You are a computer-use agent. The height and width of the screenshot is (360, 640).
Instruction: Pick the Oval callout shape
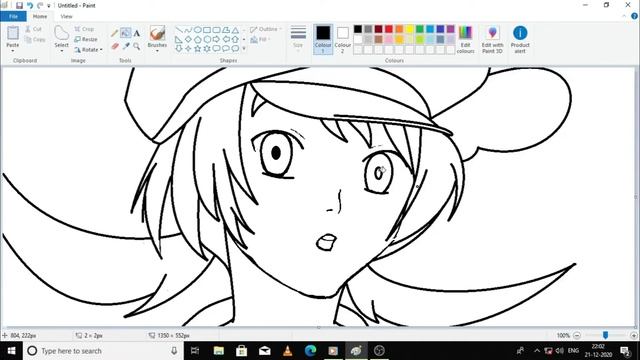pyautogui.click(x=226, y=49)
